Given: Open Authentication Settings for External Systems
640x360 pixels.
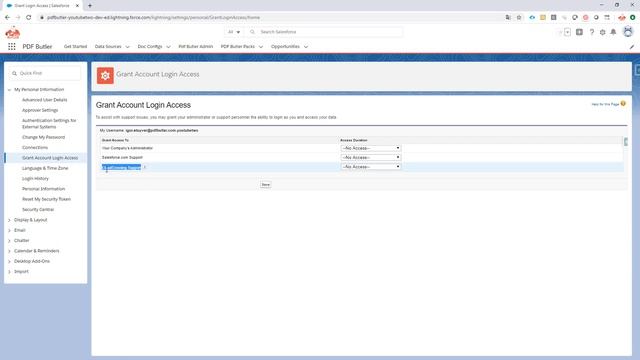Looking at the screenshot, I should pyautogui.click(x=49, y=124).
